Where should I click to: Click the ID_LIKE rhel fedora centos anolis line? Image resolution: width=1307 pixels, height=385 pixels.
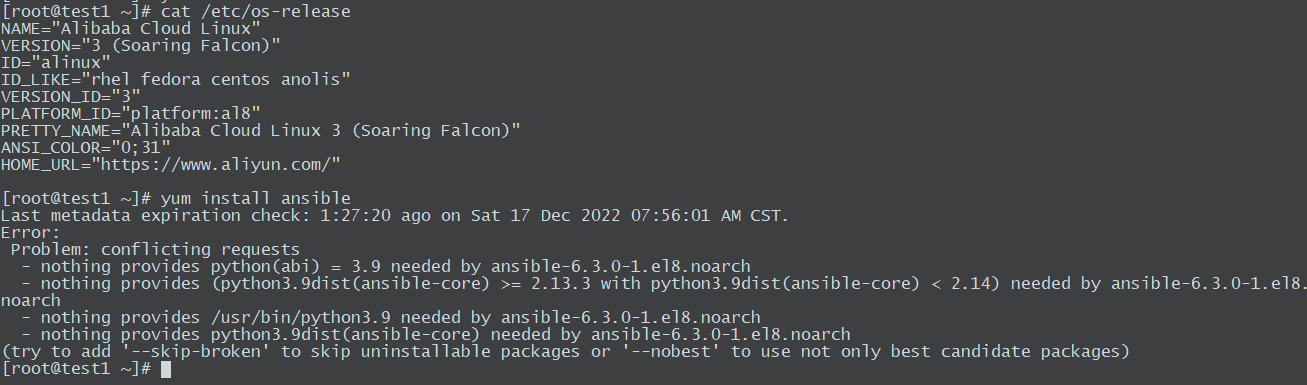coord(175,79)
